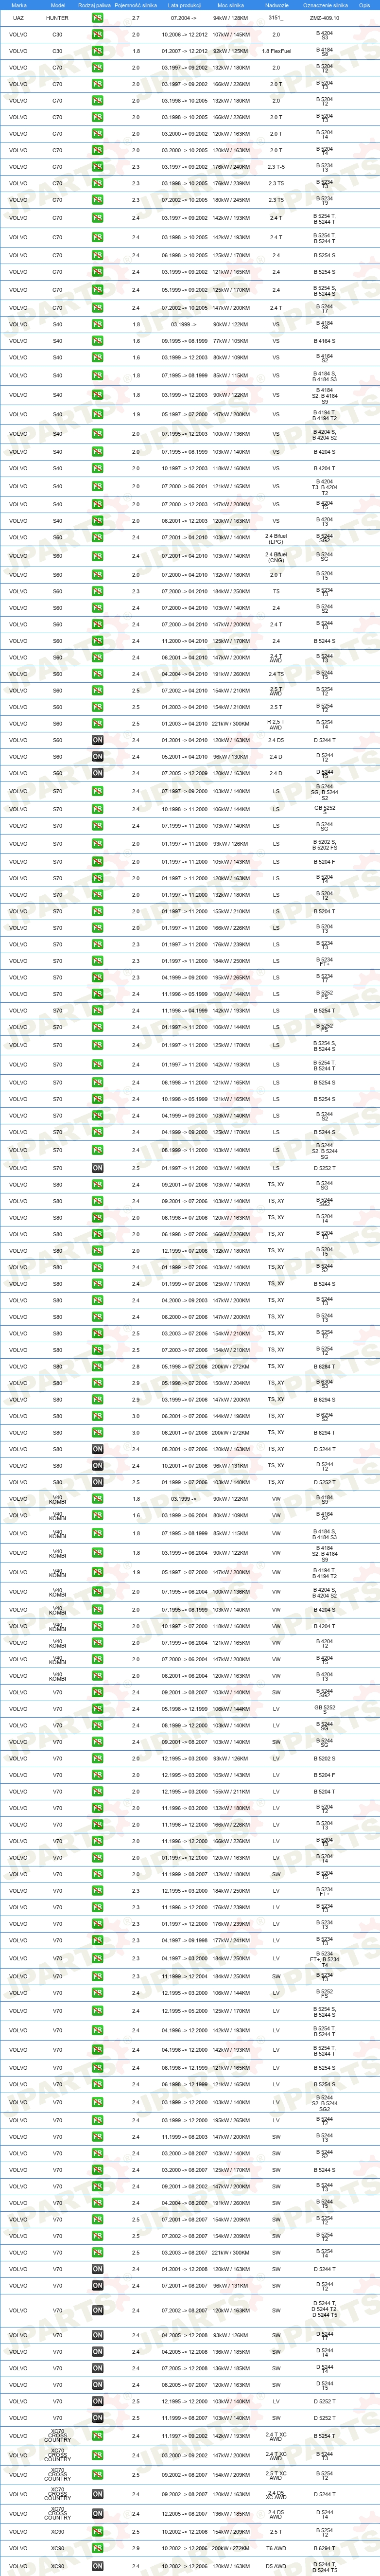The width and height of the screenshot is (380, 2576).
Task: Select the ZMZ-409.10 engine code cell
Action: pos(324,18)
